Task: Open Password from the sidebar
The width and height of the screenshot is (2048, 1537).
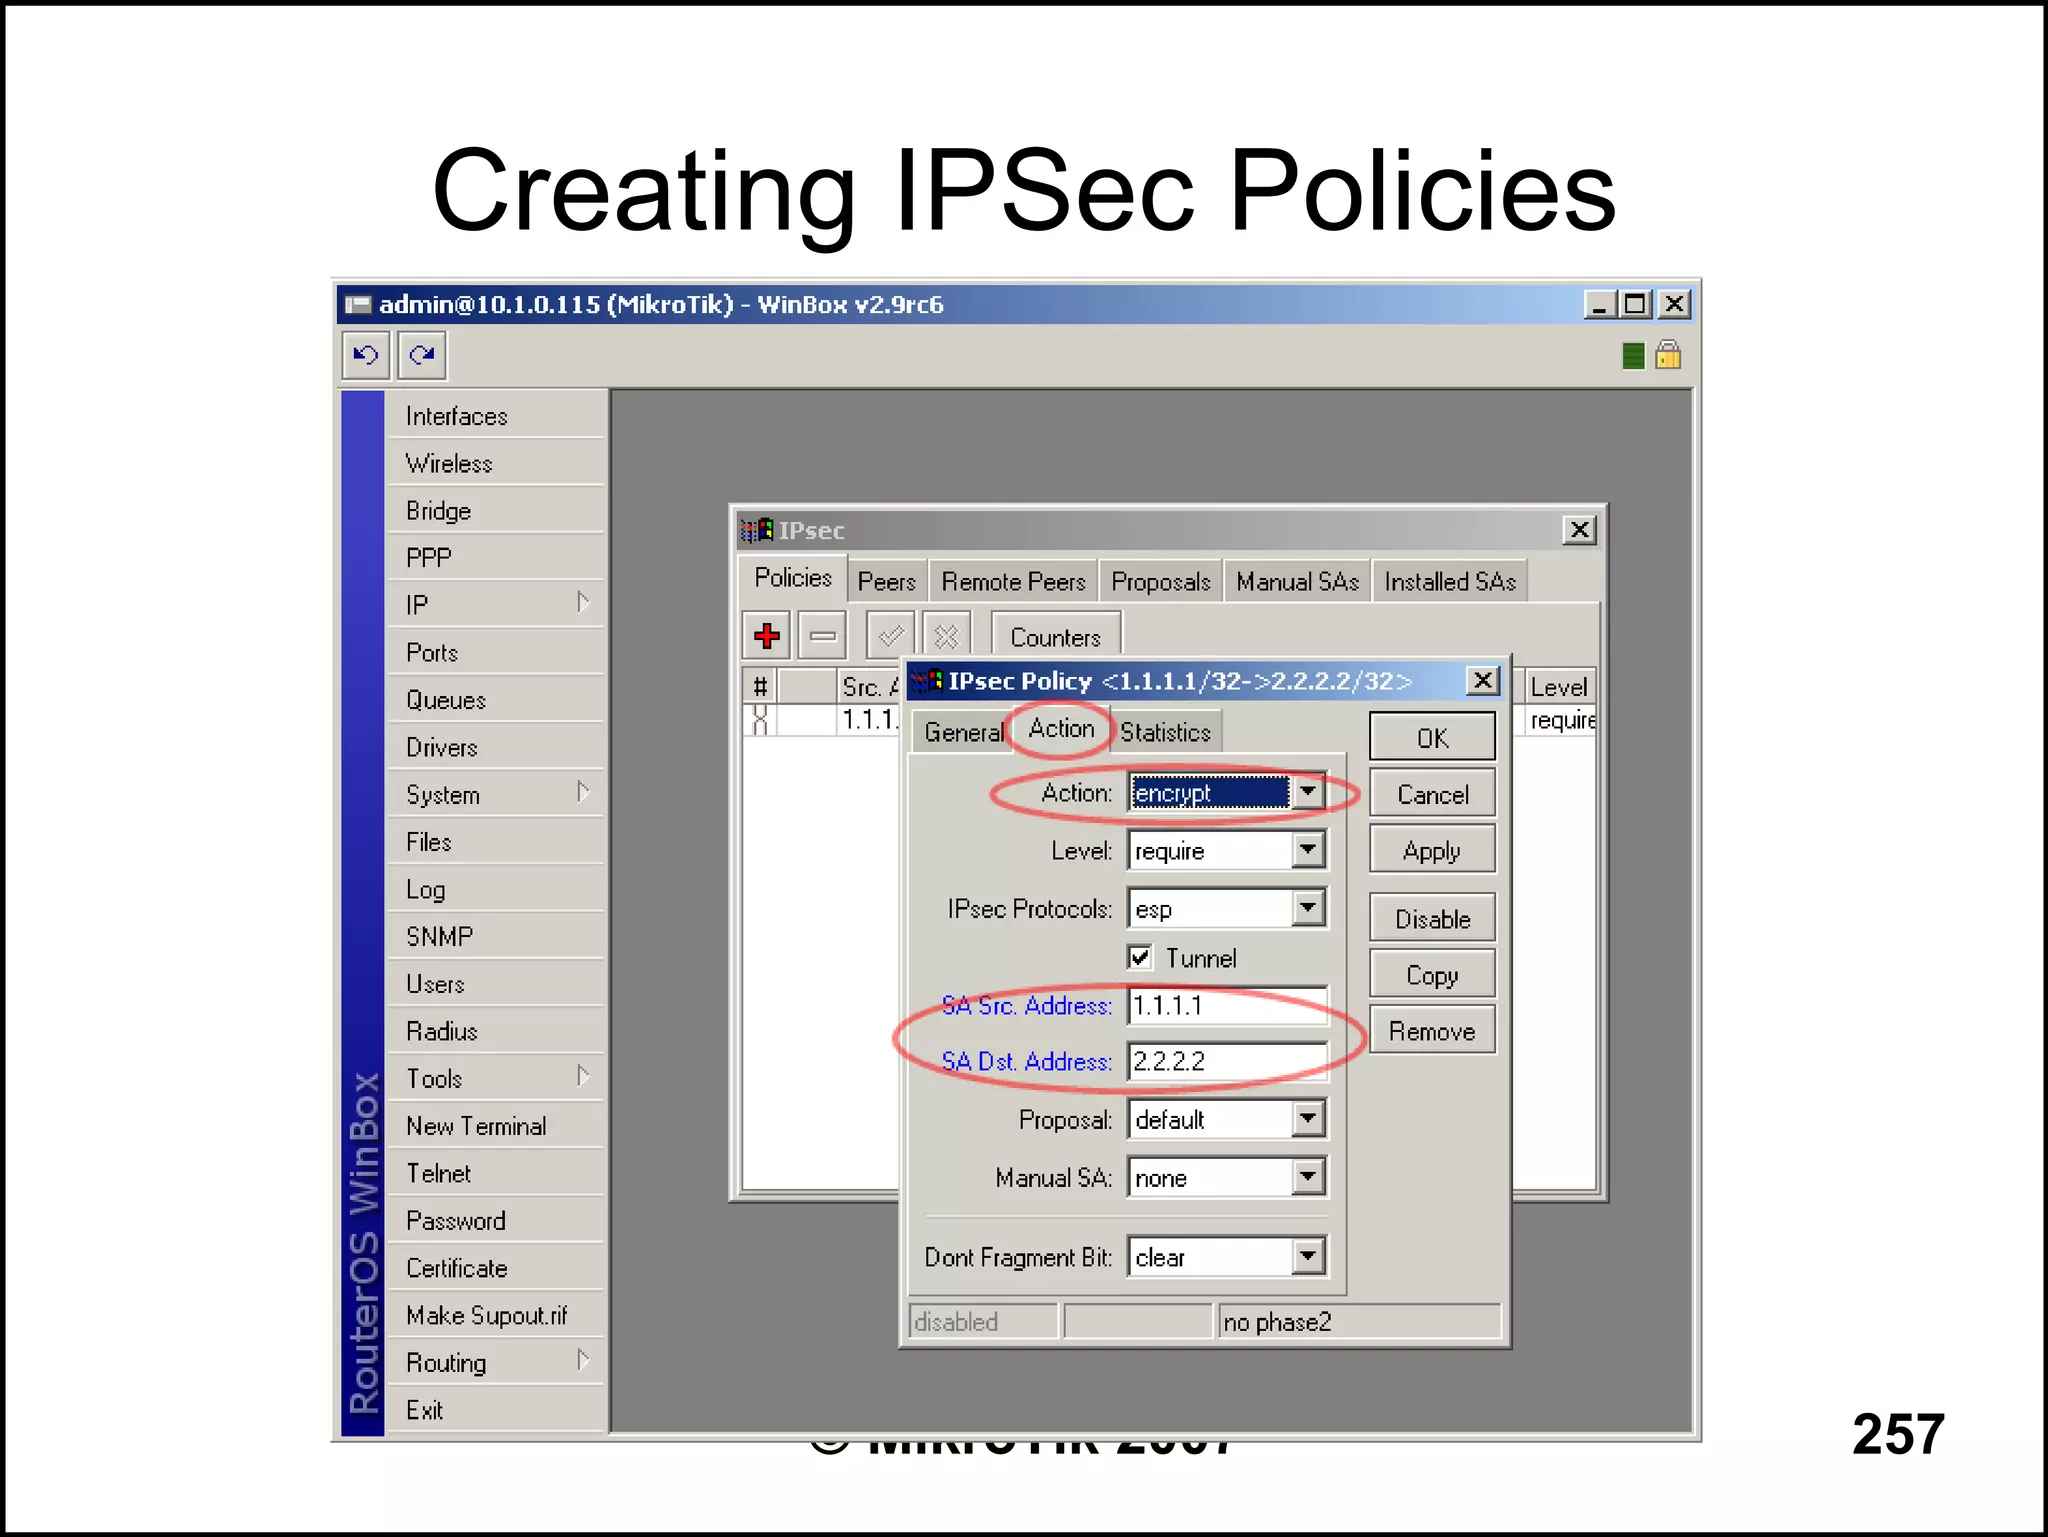Action: point(496,1221)
